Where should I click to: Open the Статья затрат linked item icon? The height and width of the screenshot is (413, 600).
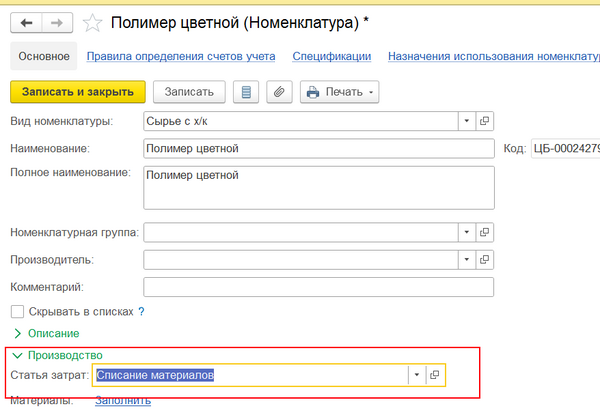coord(434,375)
